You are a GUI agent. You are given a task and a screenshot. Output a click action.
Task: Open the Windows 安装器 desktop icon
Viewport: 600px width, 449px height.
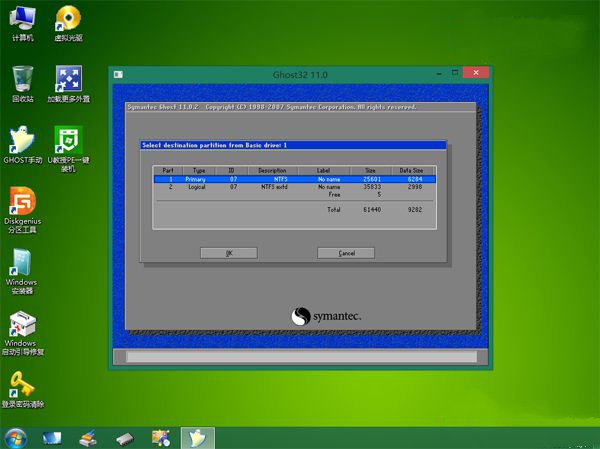click(22, 271)
